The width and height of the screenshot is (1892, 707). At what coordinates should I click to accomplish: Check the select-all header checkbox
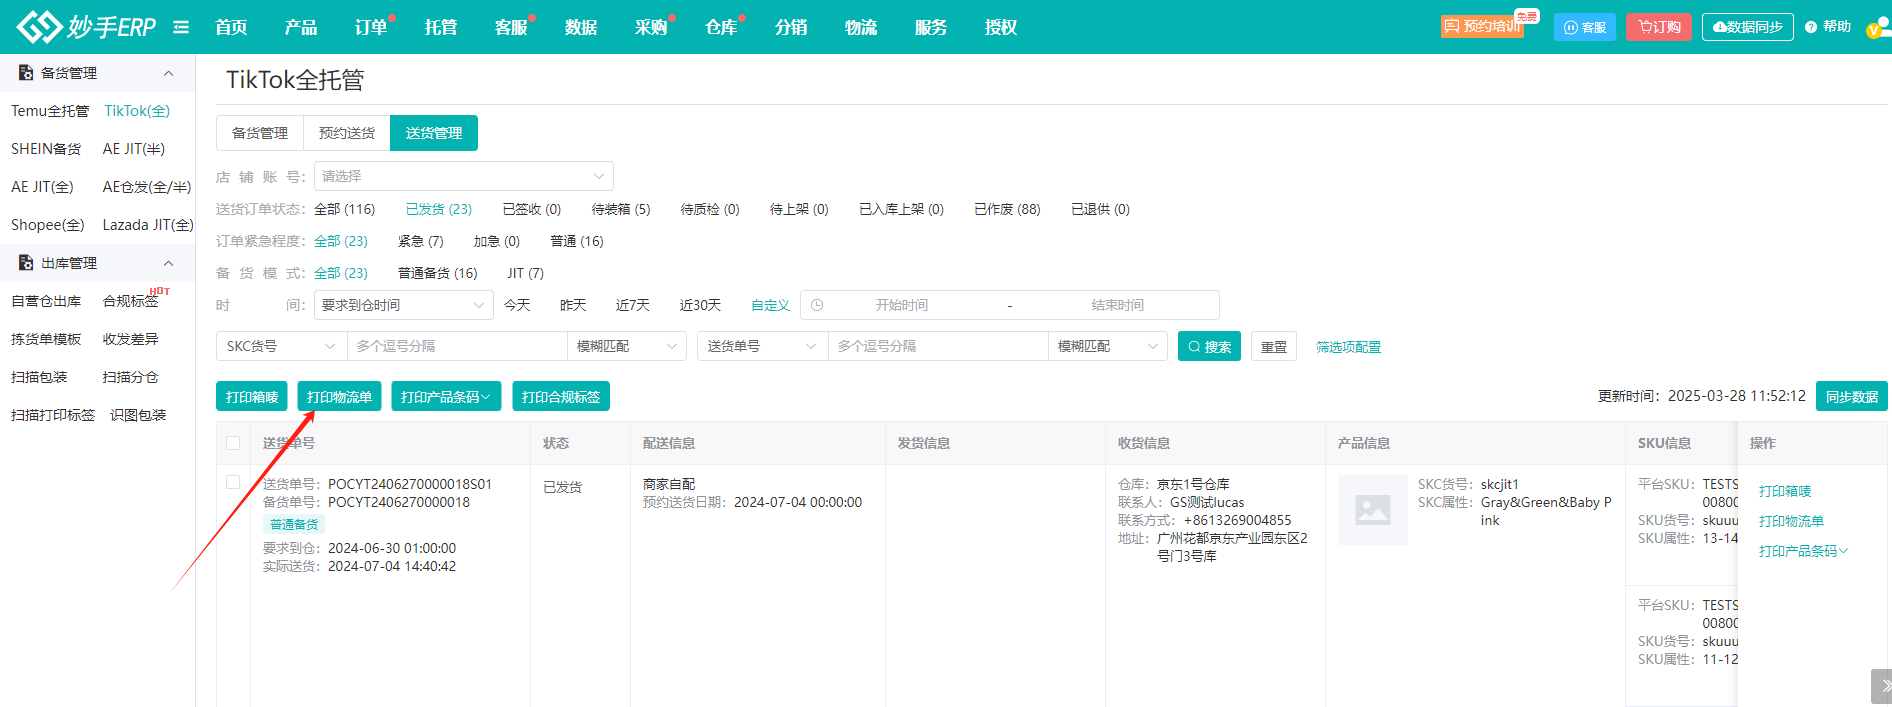(233, 443)
